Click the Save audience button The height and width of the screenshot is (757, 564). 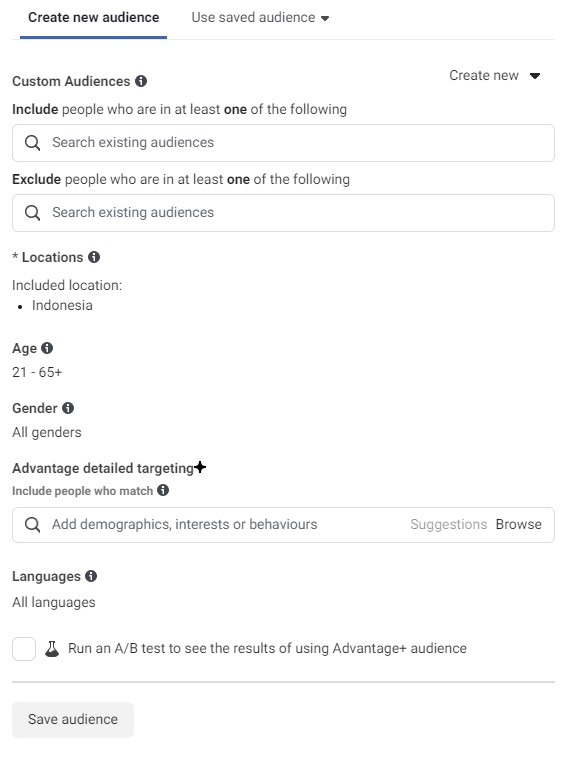(x=73, y=719)
